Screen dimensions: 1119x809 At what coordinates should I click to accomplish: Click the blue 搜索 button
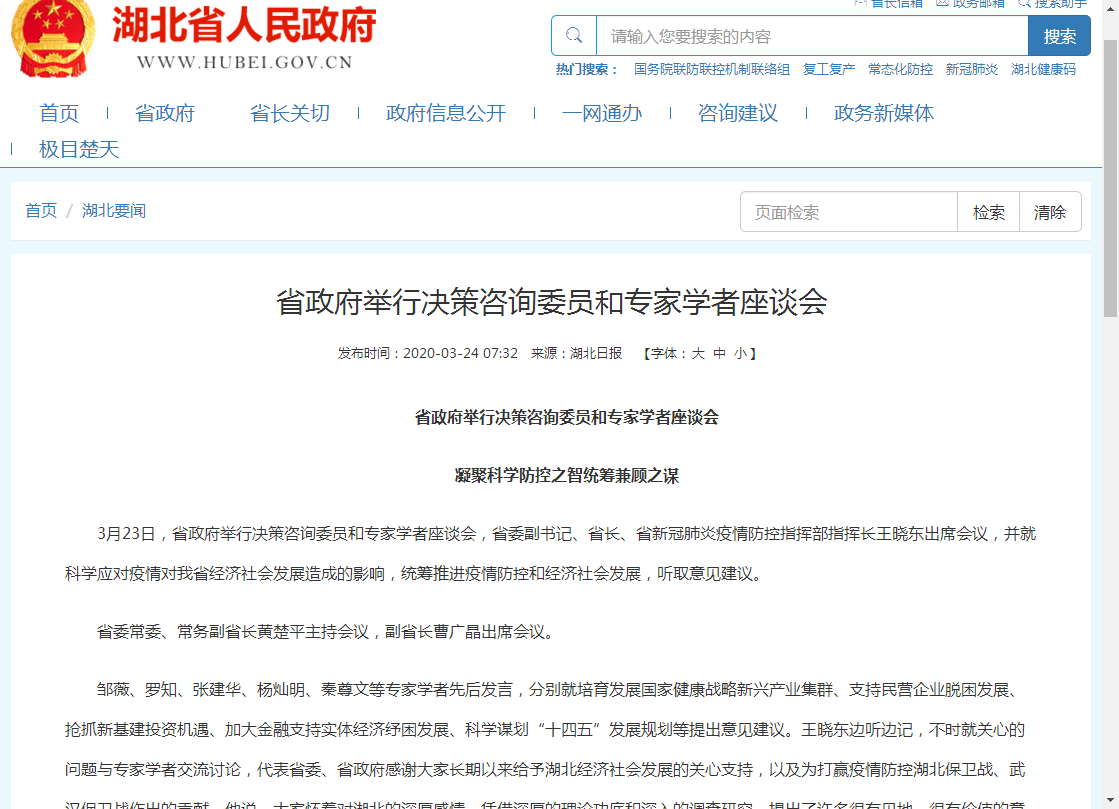[x=1059, y=36]
